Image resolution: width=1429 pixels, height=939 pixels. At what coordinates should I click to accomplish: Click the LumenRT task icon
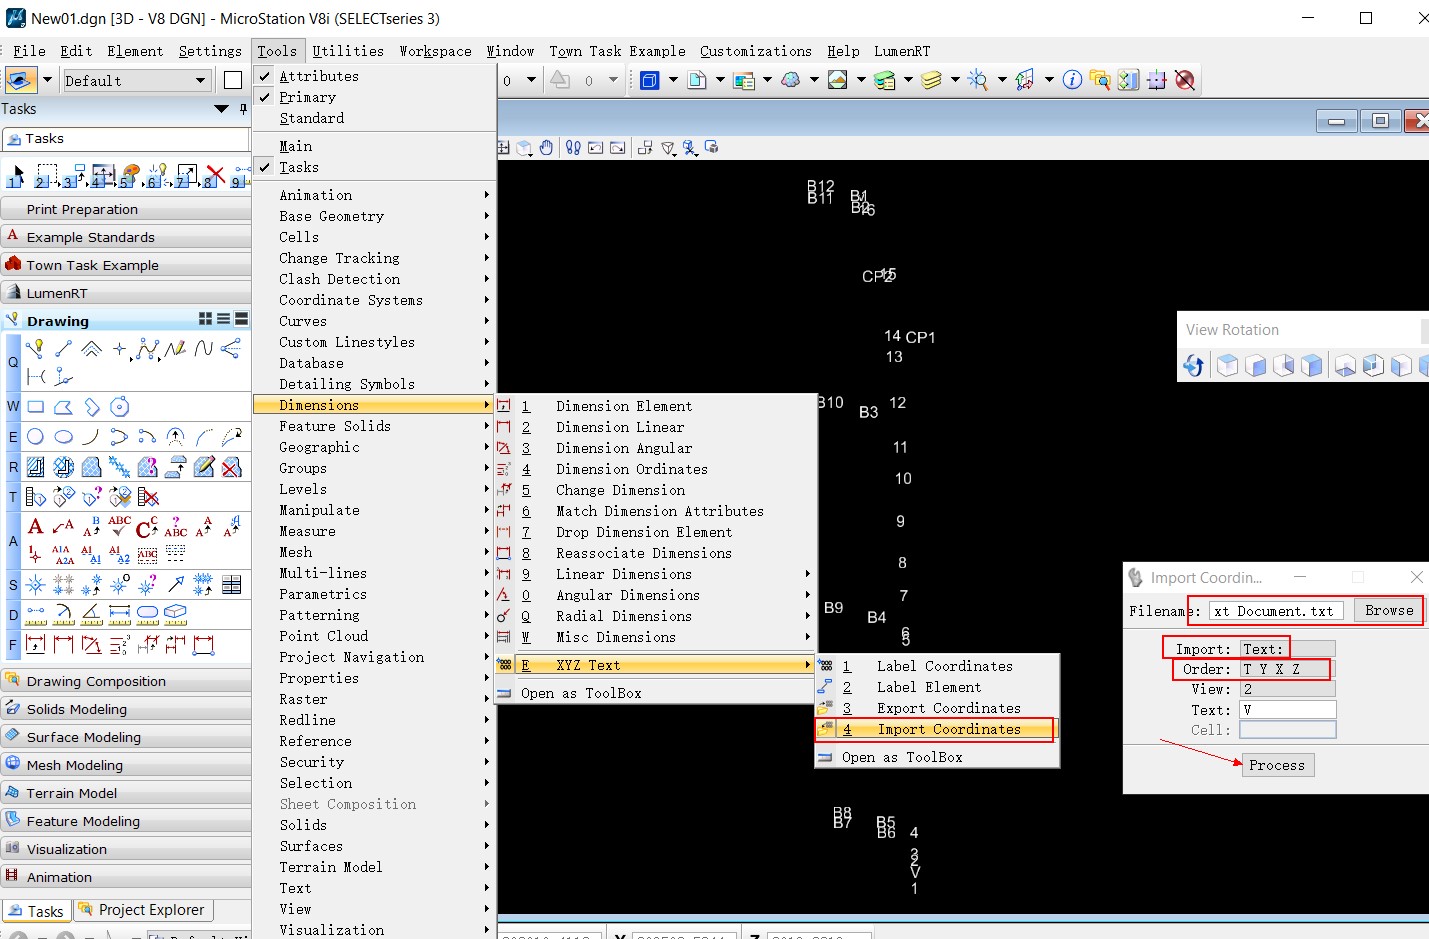pos(13,292)
